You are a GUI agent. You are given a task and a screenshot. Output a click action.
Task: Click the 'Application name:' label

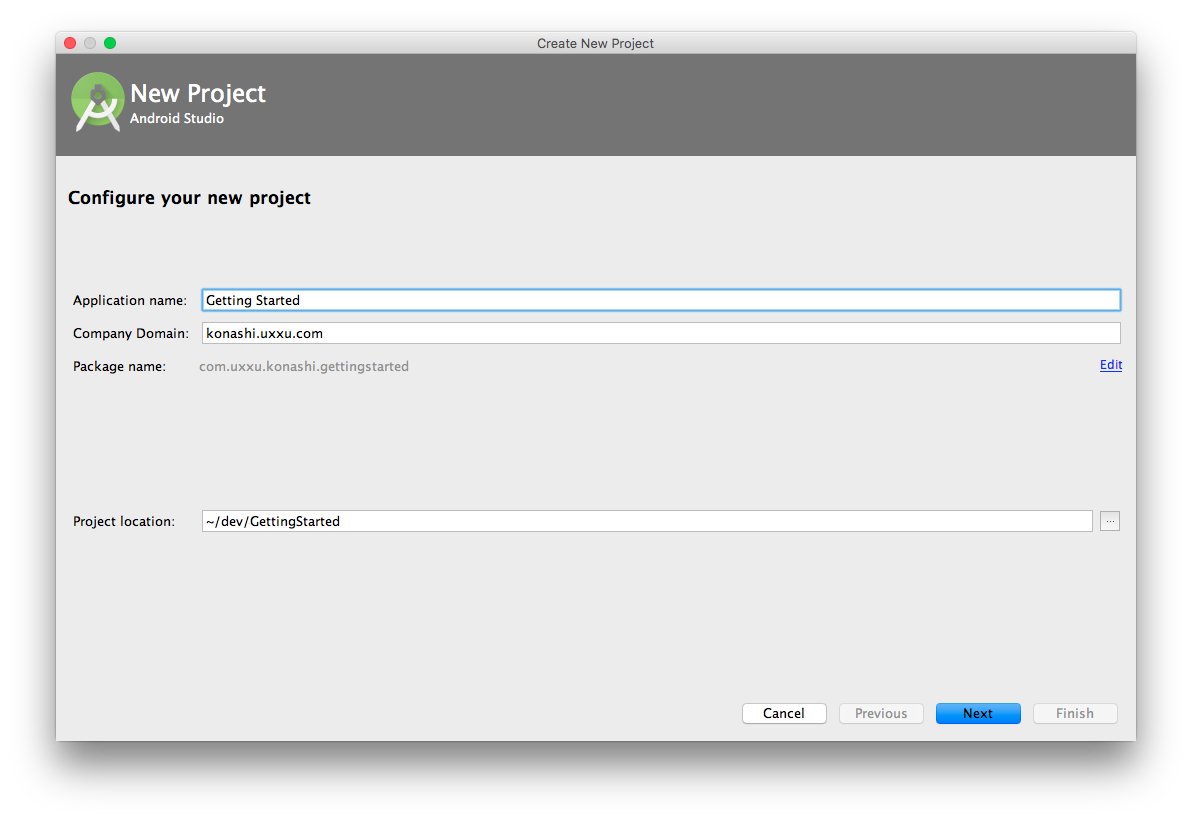point(130,300)
